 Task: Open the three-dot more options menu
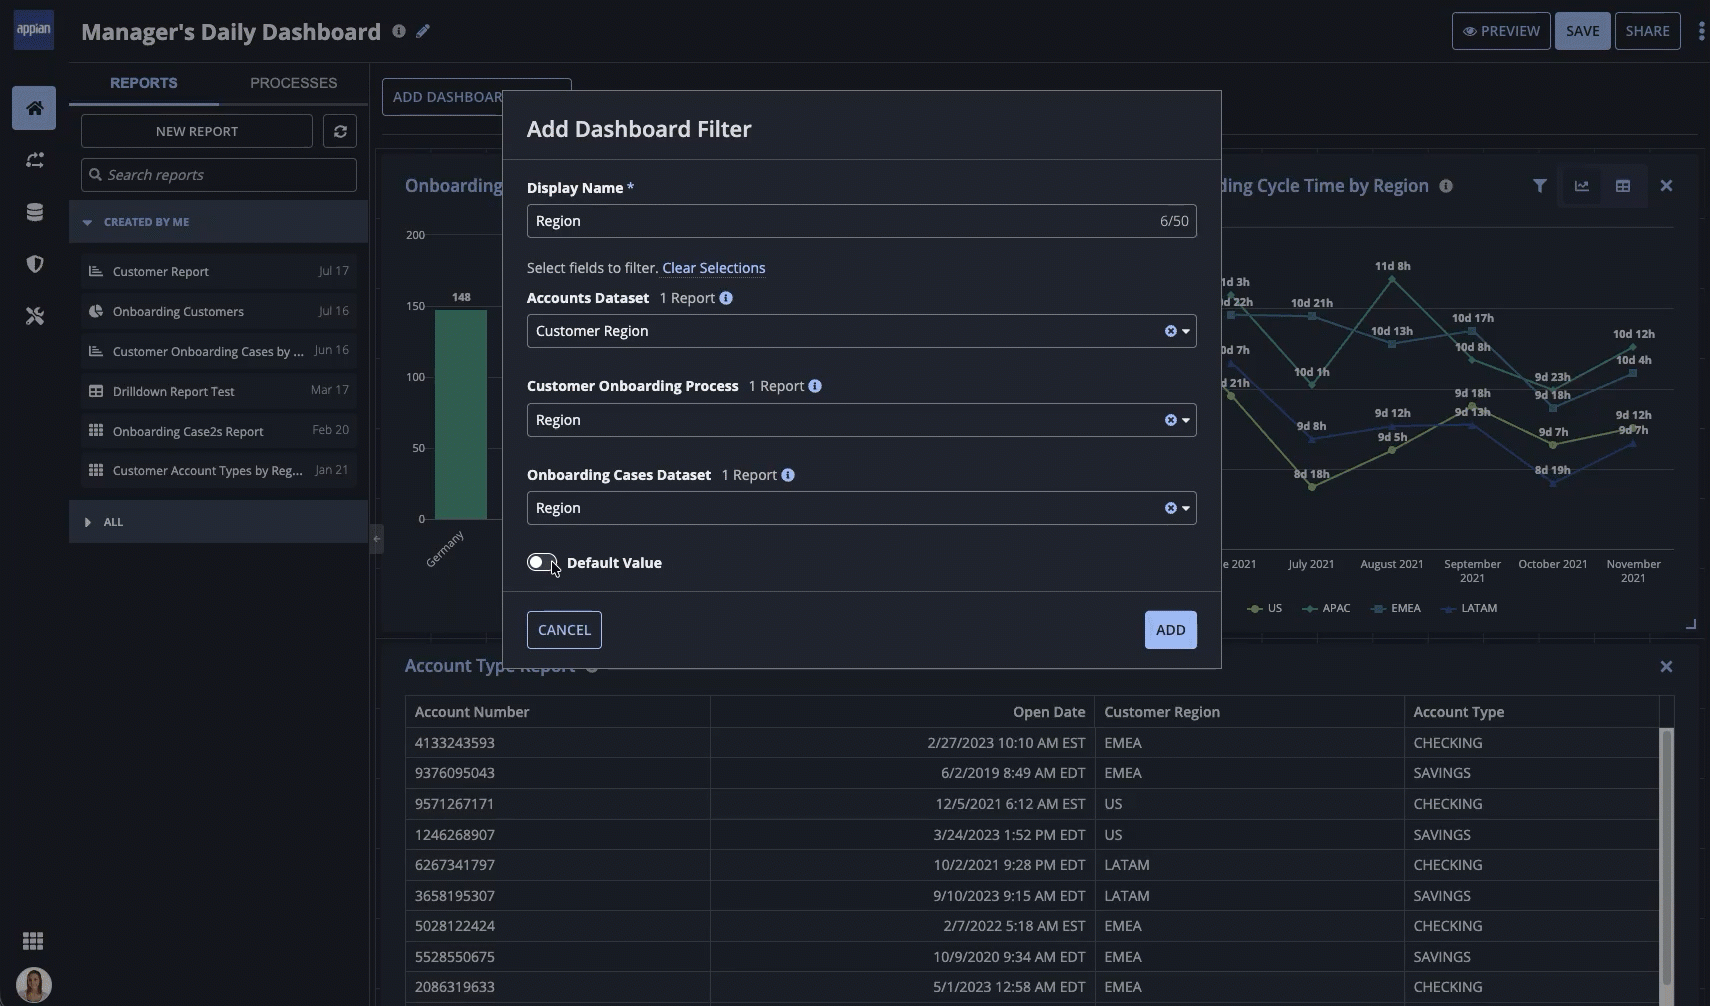[1701, 31]
